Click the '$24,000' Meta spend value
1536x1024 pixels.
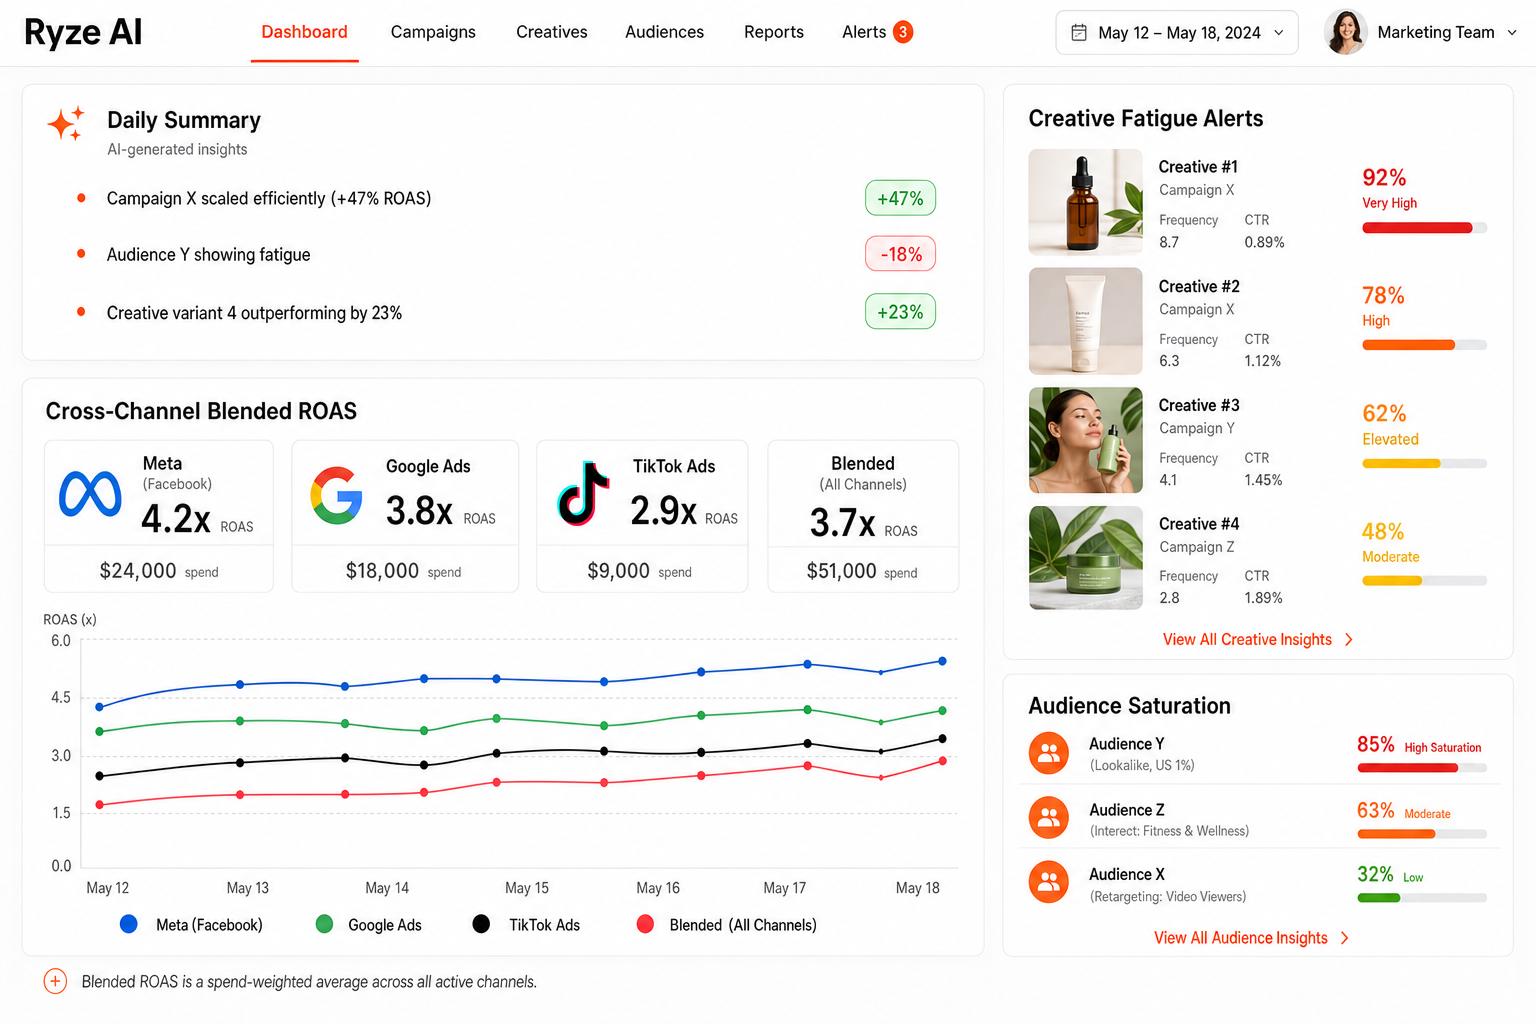click(138, 571)
